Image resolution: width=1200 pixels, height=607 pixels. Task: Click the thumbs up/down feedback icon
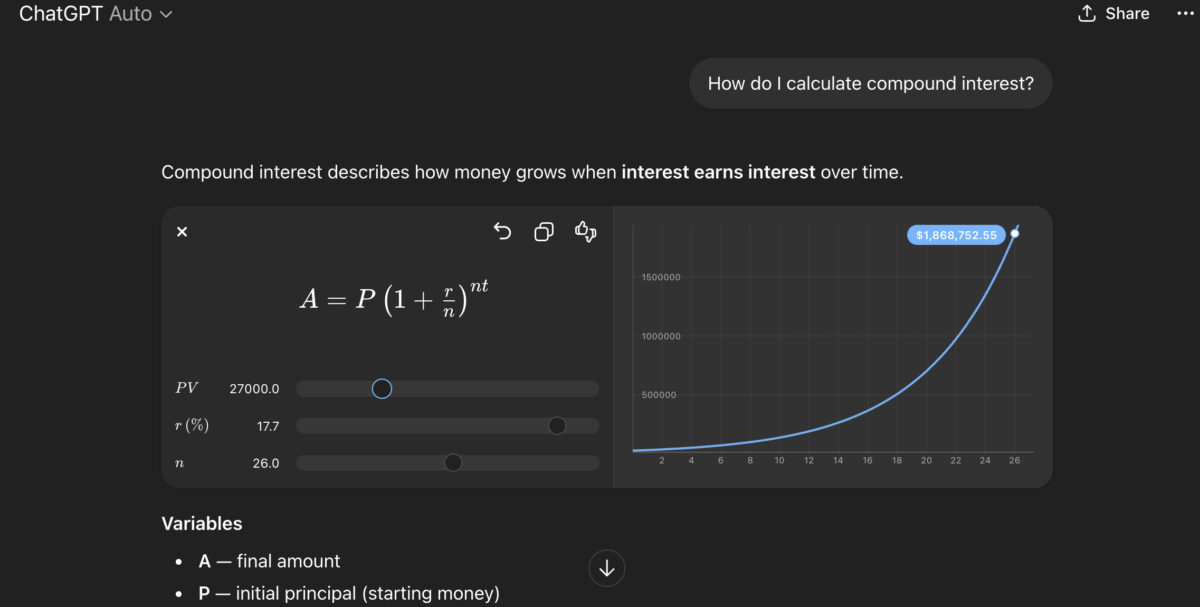pos(585,232)
